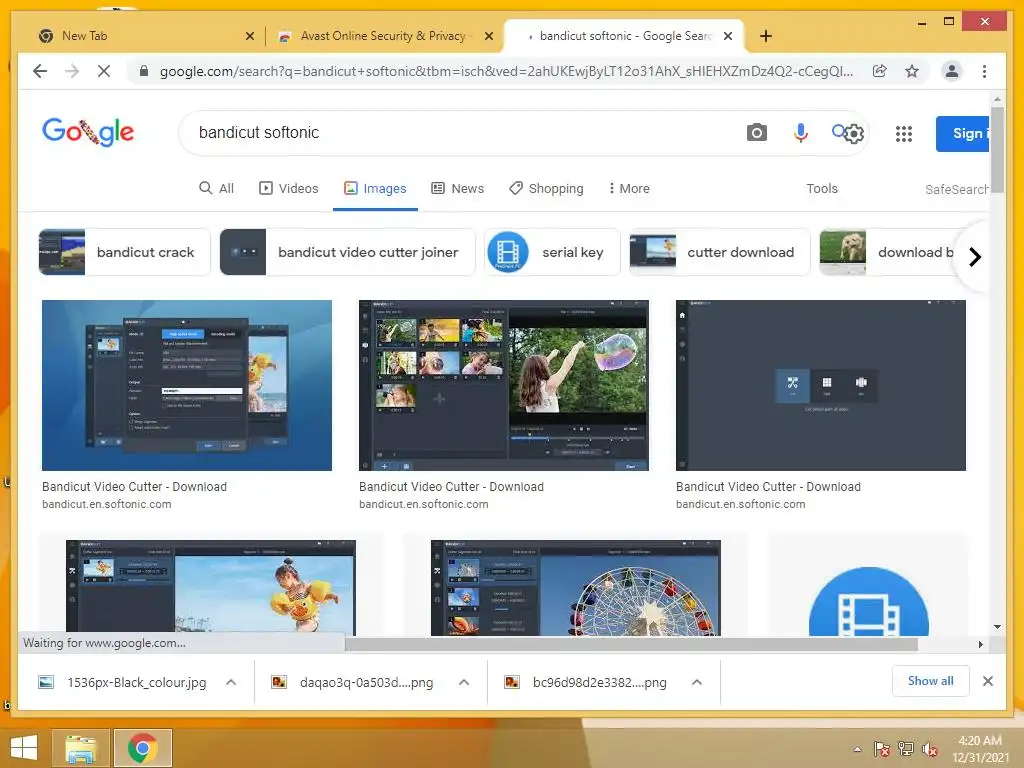1024x768 pixels.
Task: Open the blue film icon thumbnail
Action: (869, 601)
